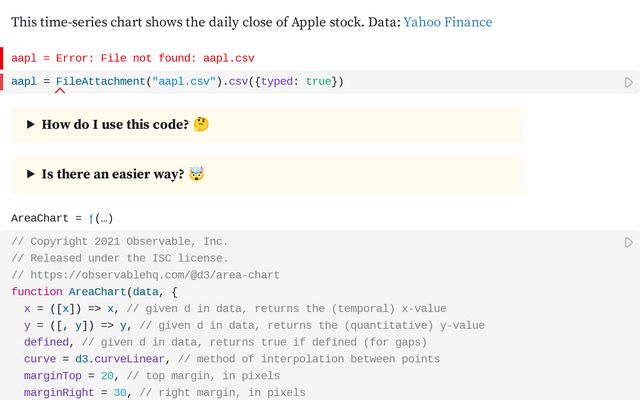This screenshot has height=400, width=640.
Task: Run the AreaChart function cell
Action: pyautogui.click(x=629, y=242)
